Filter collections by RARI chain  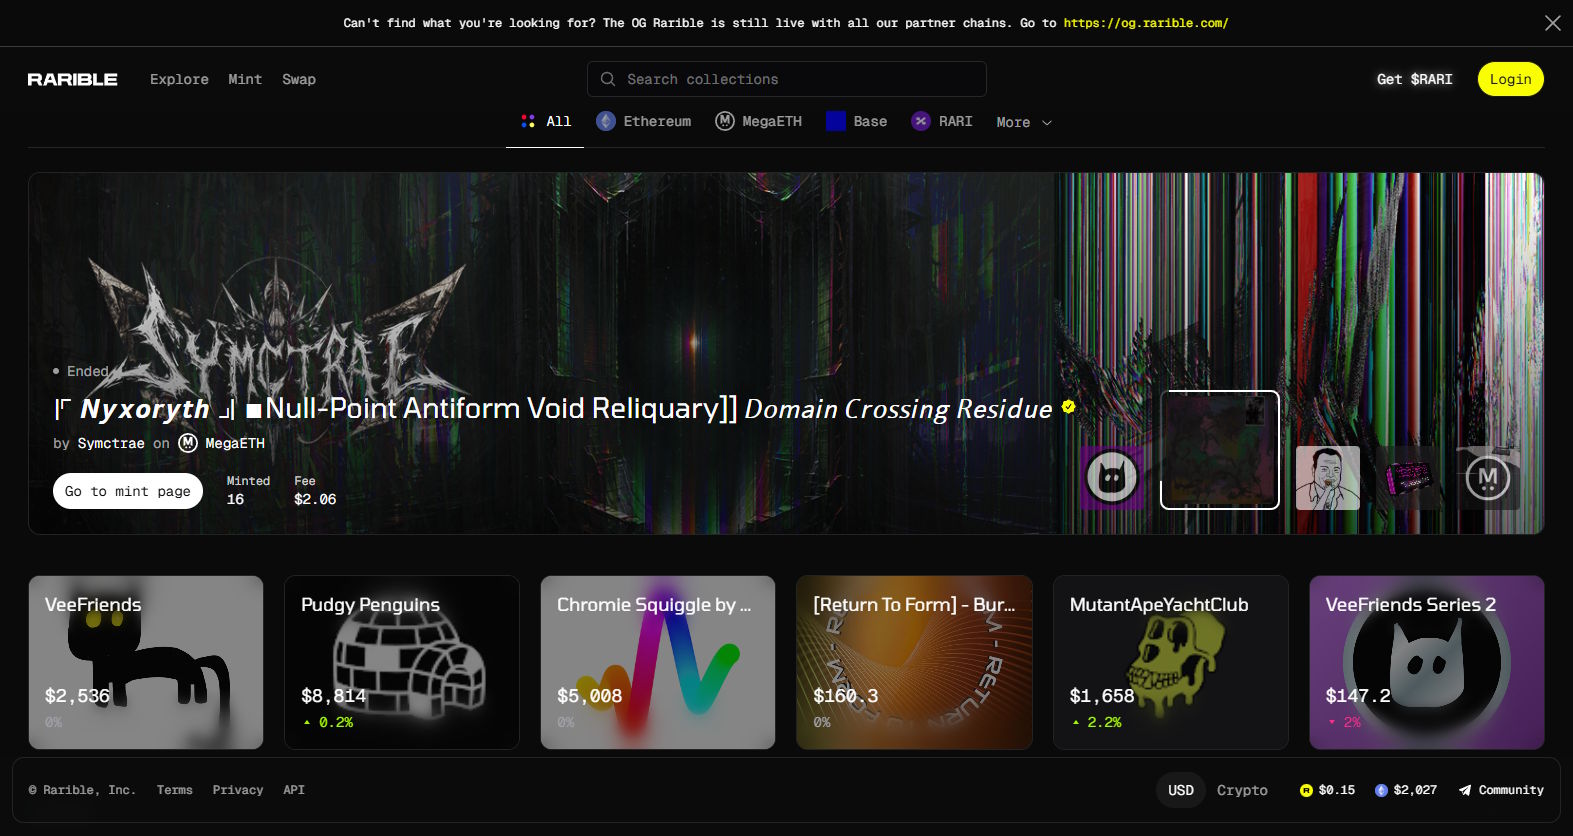942,121
